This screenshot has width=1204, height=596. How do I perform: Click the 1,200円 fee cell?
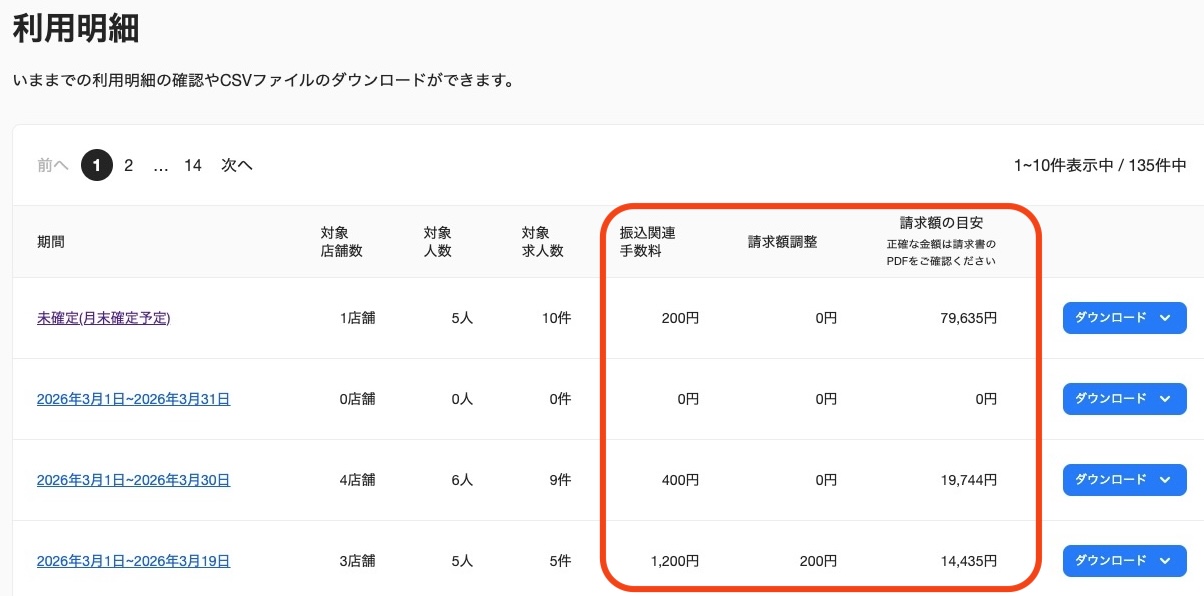click(675, 561)
